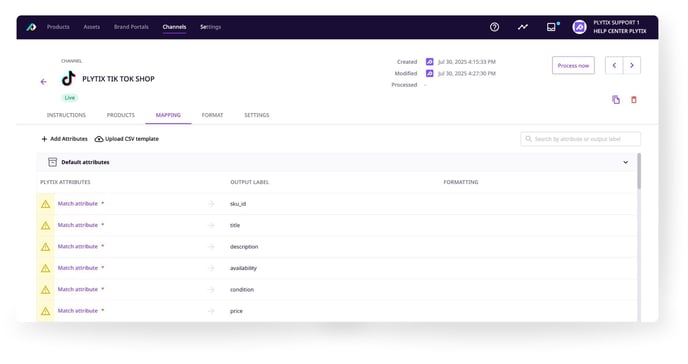Open the activity trend line icon

point(523,27)
